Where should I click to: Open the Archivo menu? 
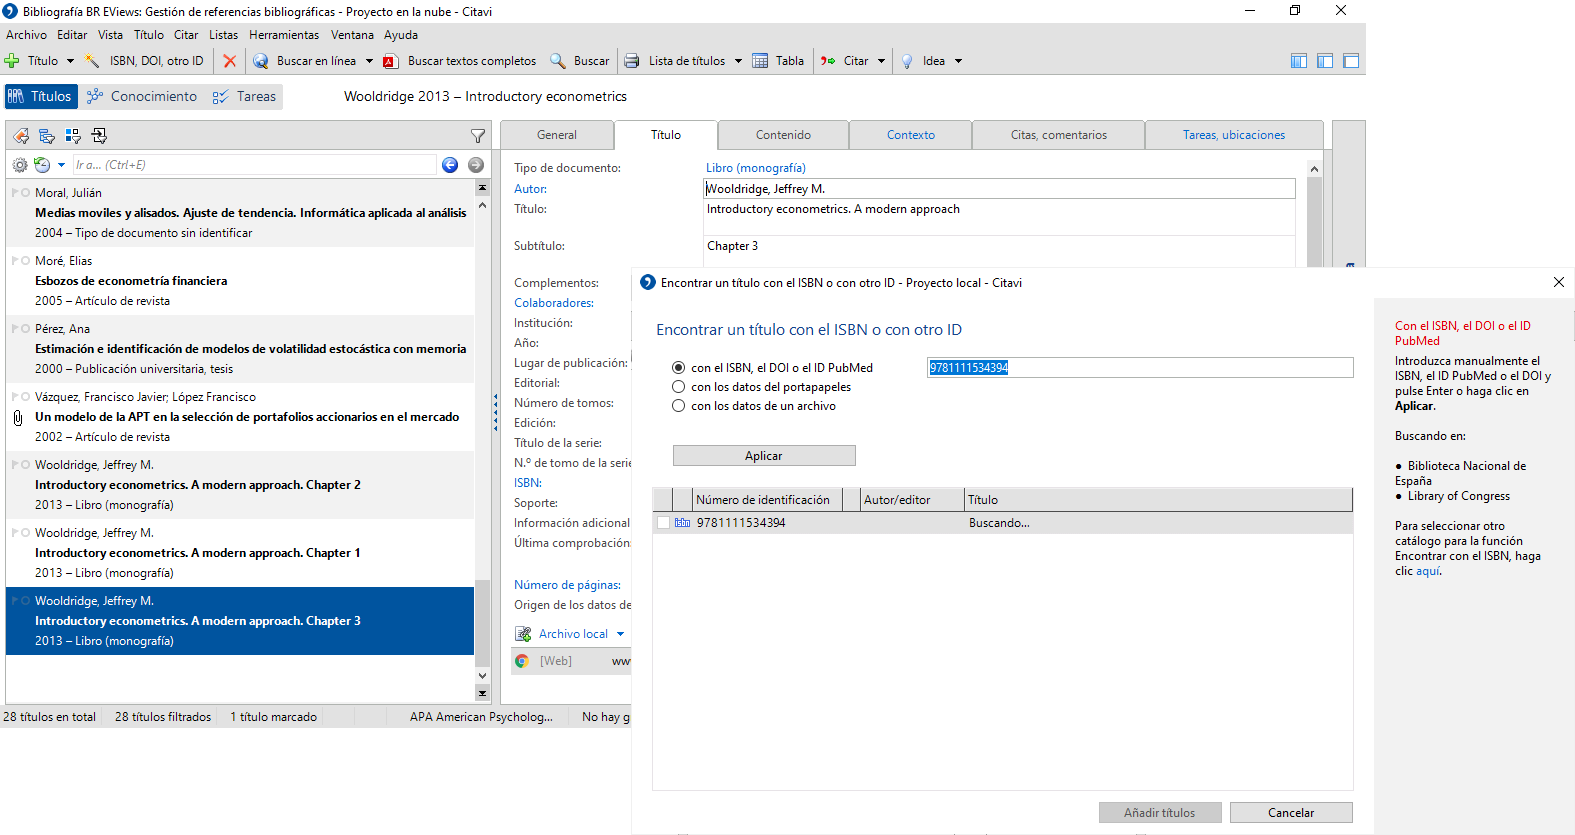[x=26, y=35]
